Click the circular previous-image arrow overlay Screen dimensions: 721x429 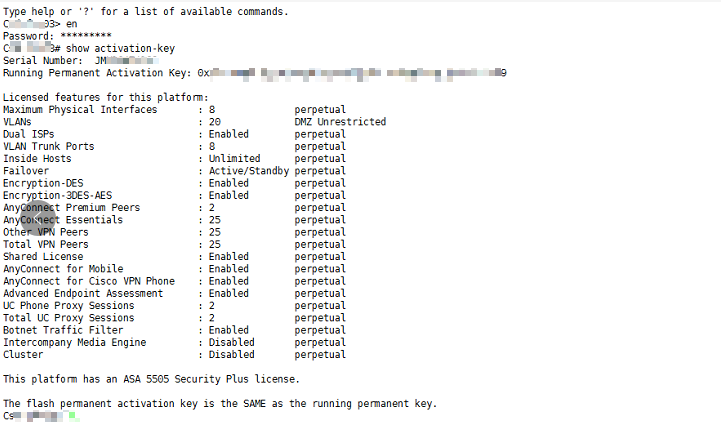click(x=39, y=218)
